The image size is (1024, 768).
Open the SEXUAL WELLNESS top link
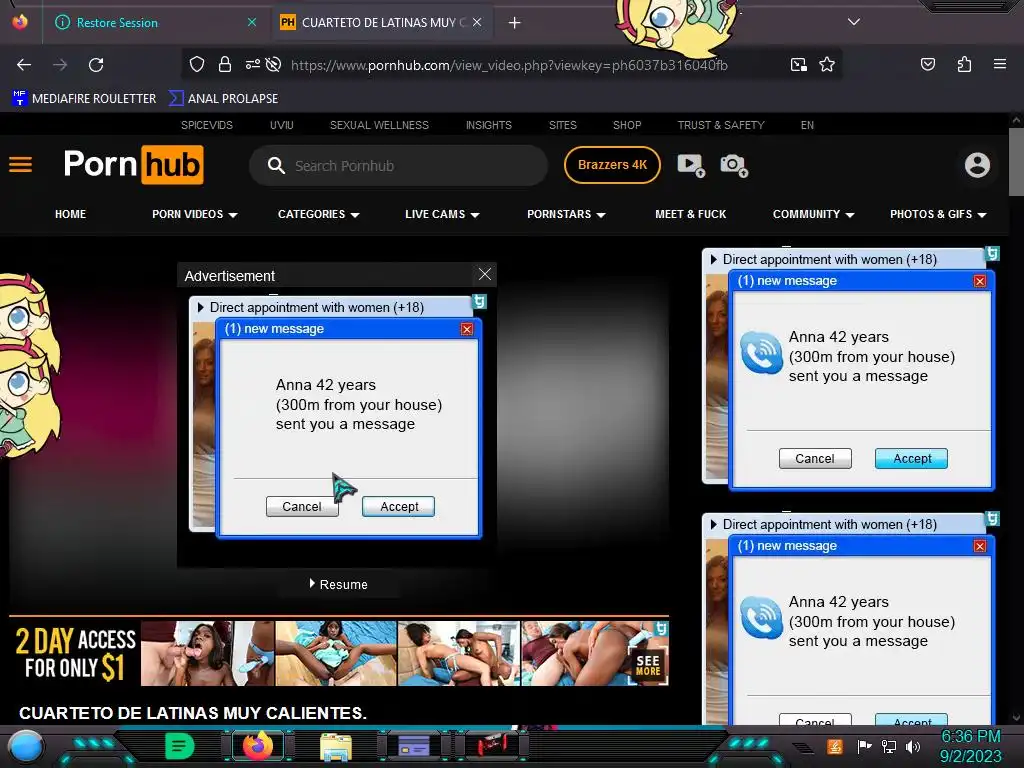tap(379, 125)
